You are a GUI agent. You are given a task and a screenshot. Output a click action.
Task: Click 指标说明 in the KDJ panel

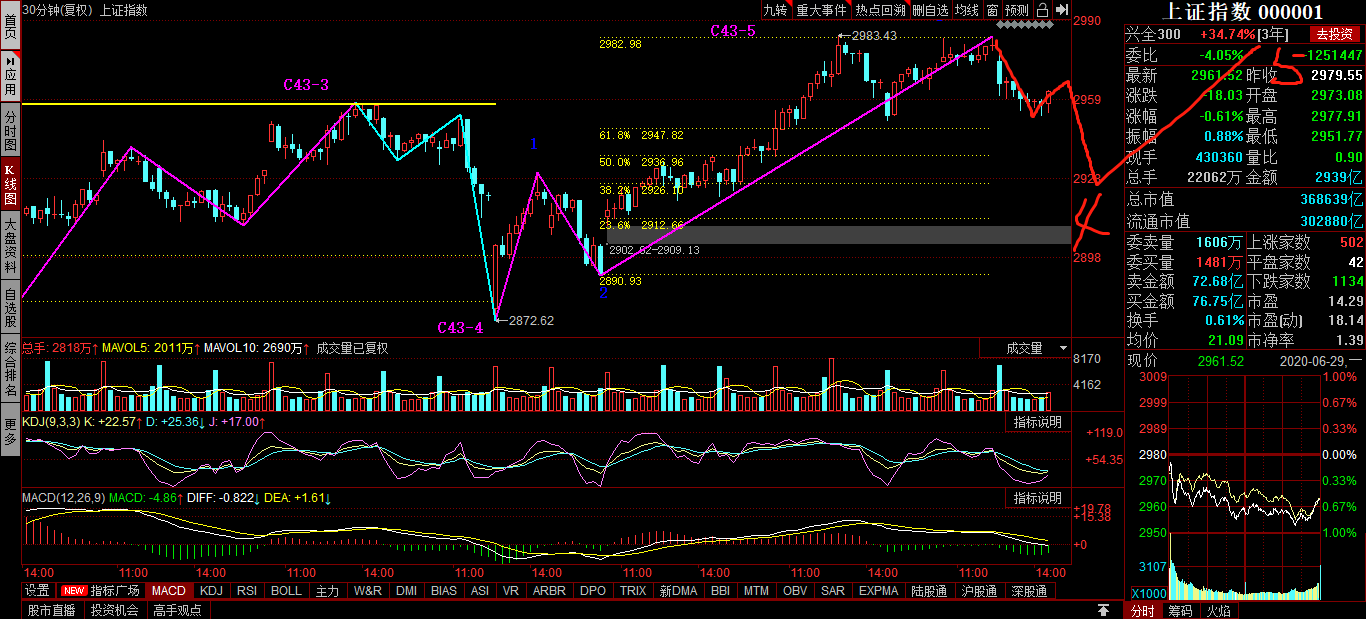(1037, 422)
